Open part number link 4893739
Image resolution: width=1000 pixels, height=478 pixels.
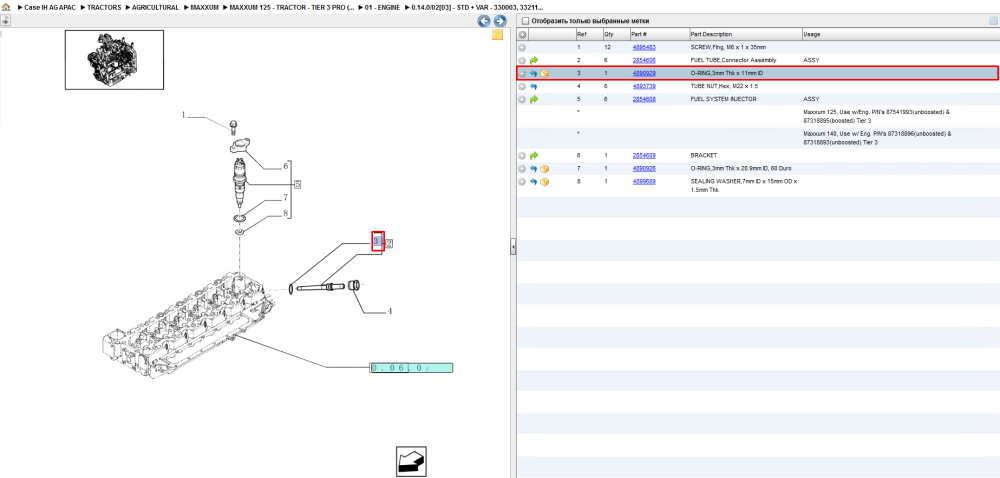point(643,86)
